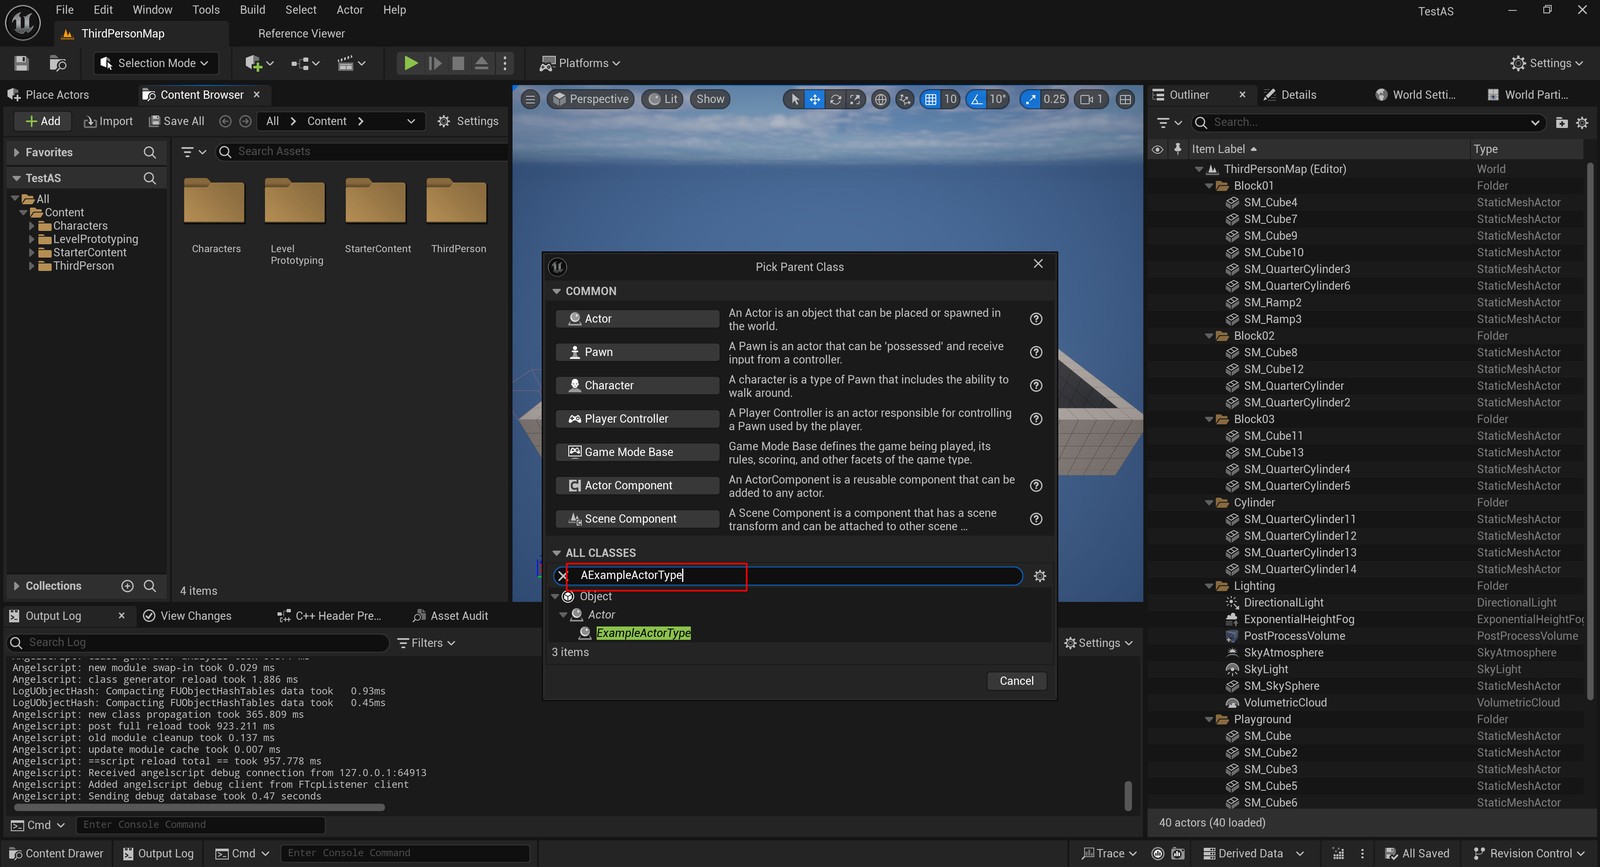Open the Tools menu
This screenshot has height=867, width=1600.
point(206,10)
